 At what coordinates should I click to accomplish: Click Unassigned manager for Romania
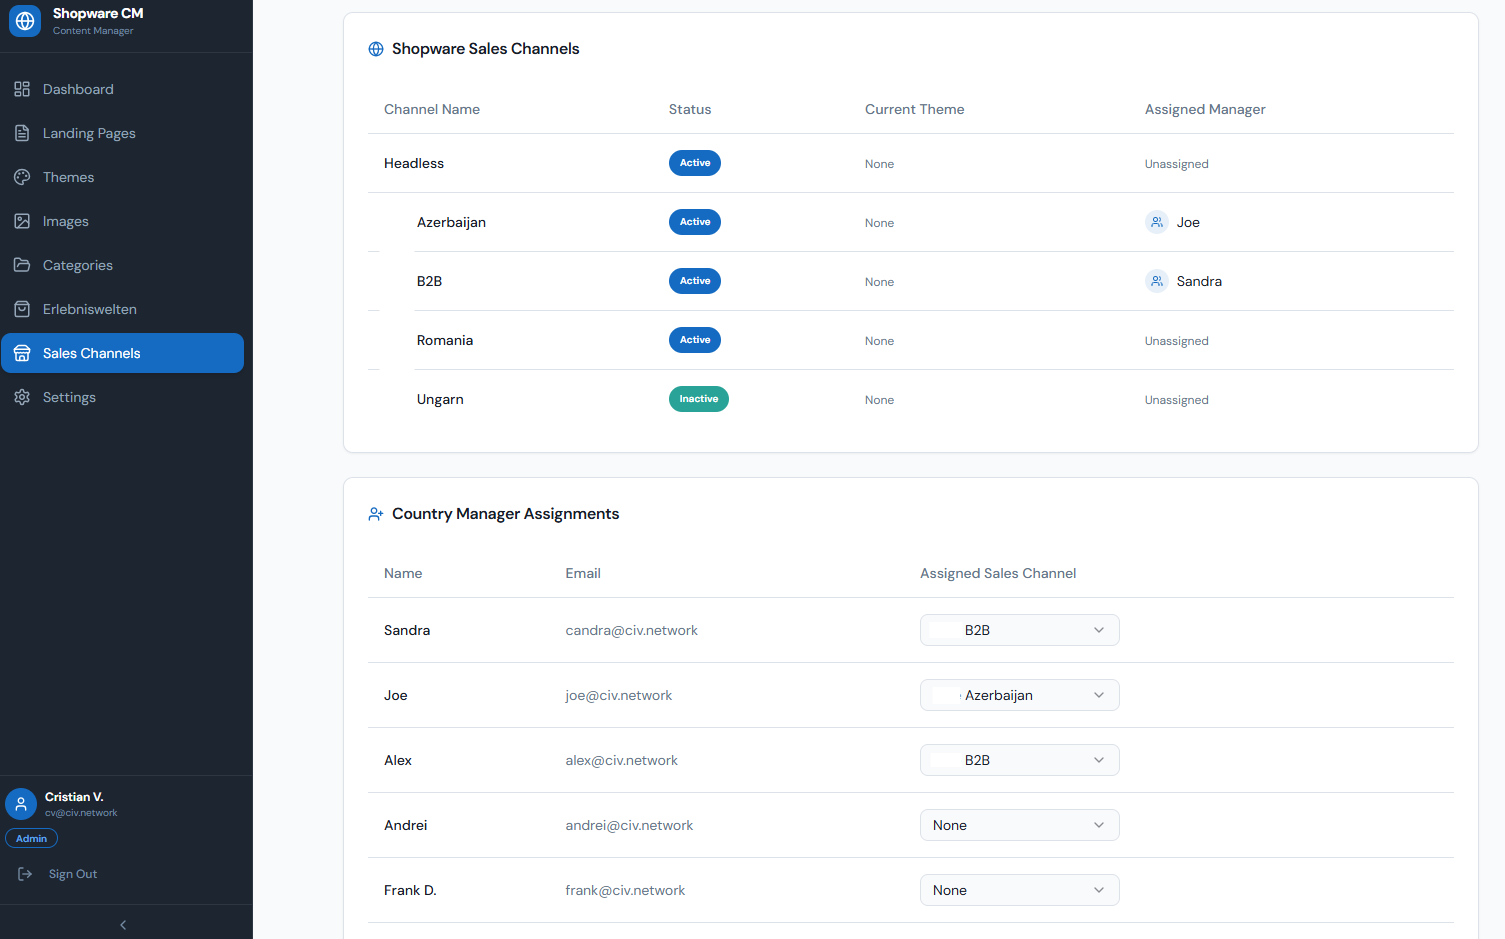1177,341
